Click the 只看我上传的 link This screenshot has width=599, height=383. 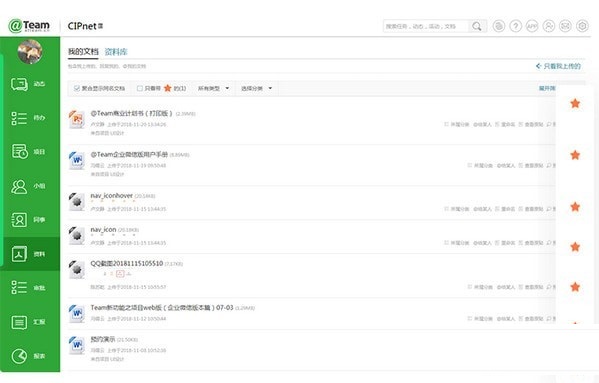(559, 66)
